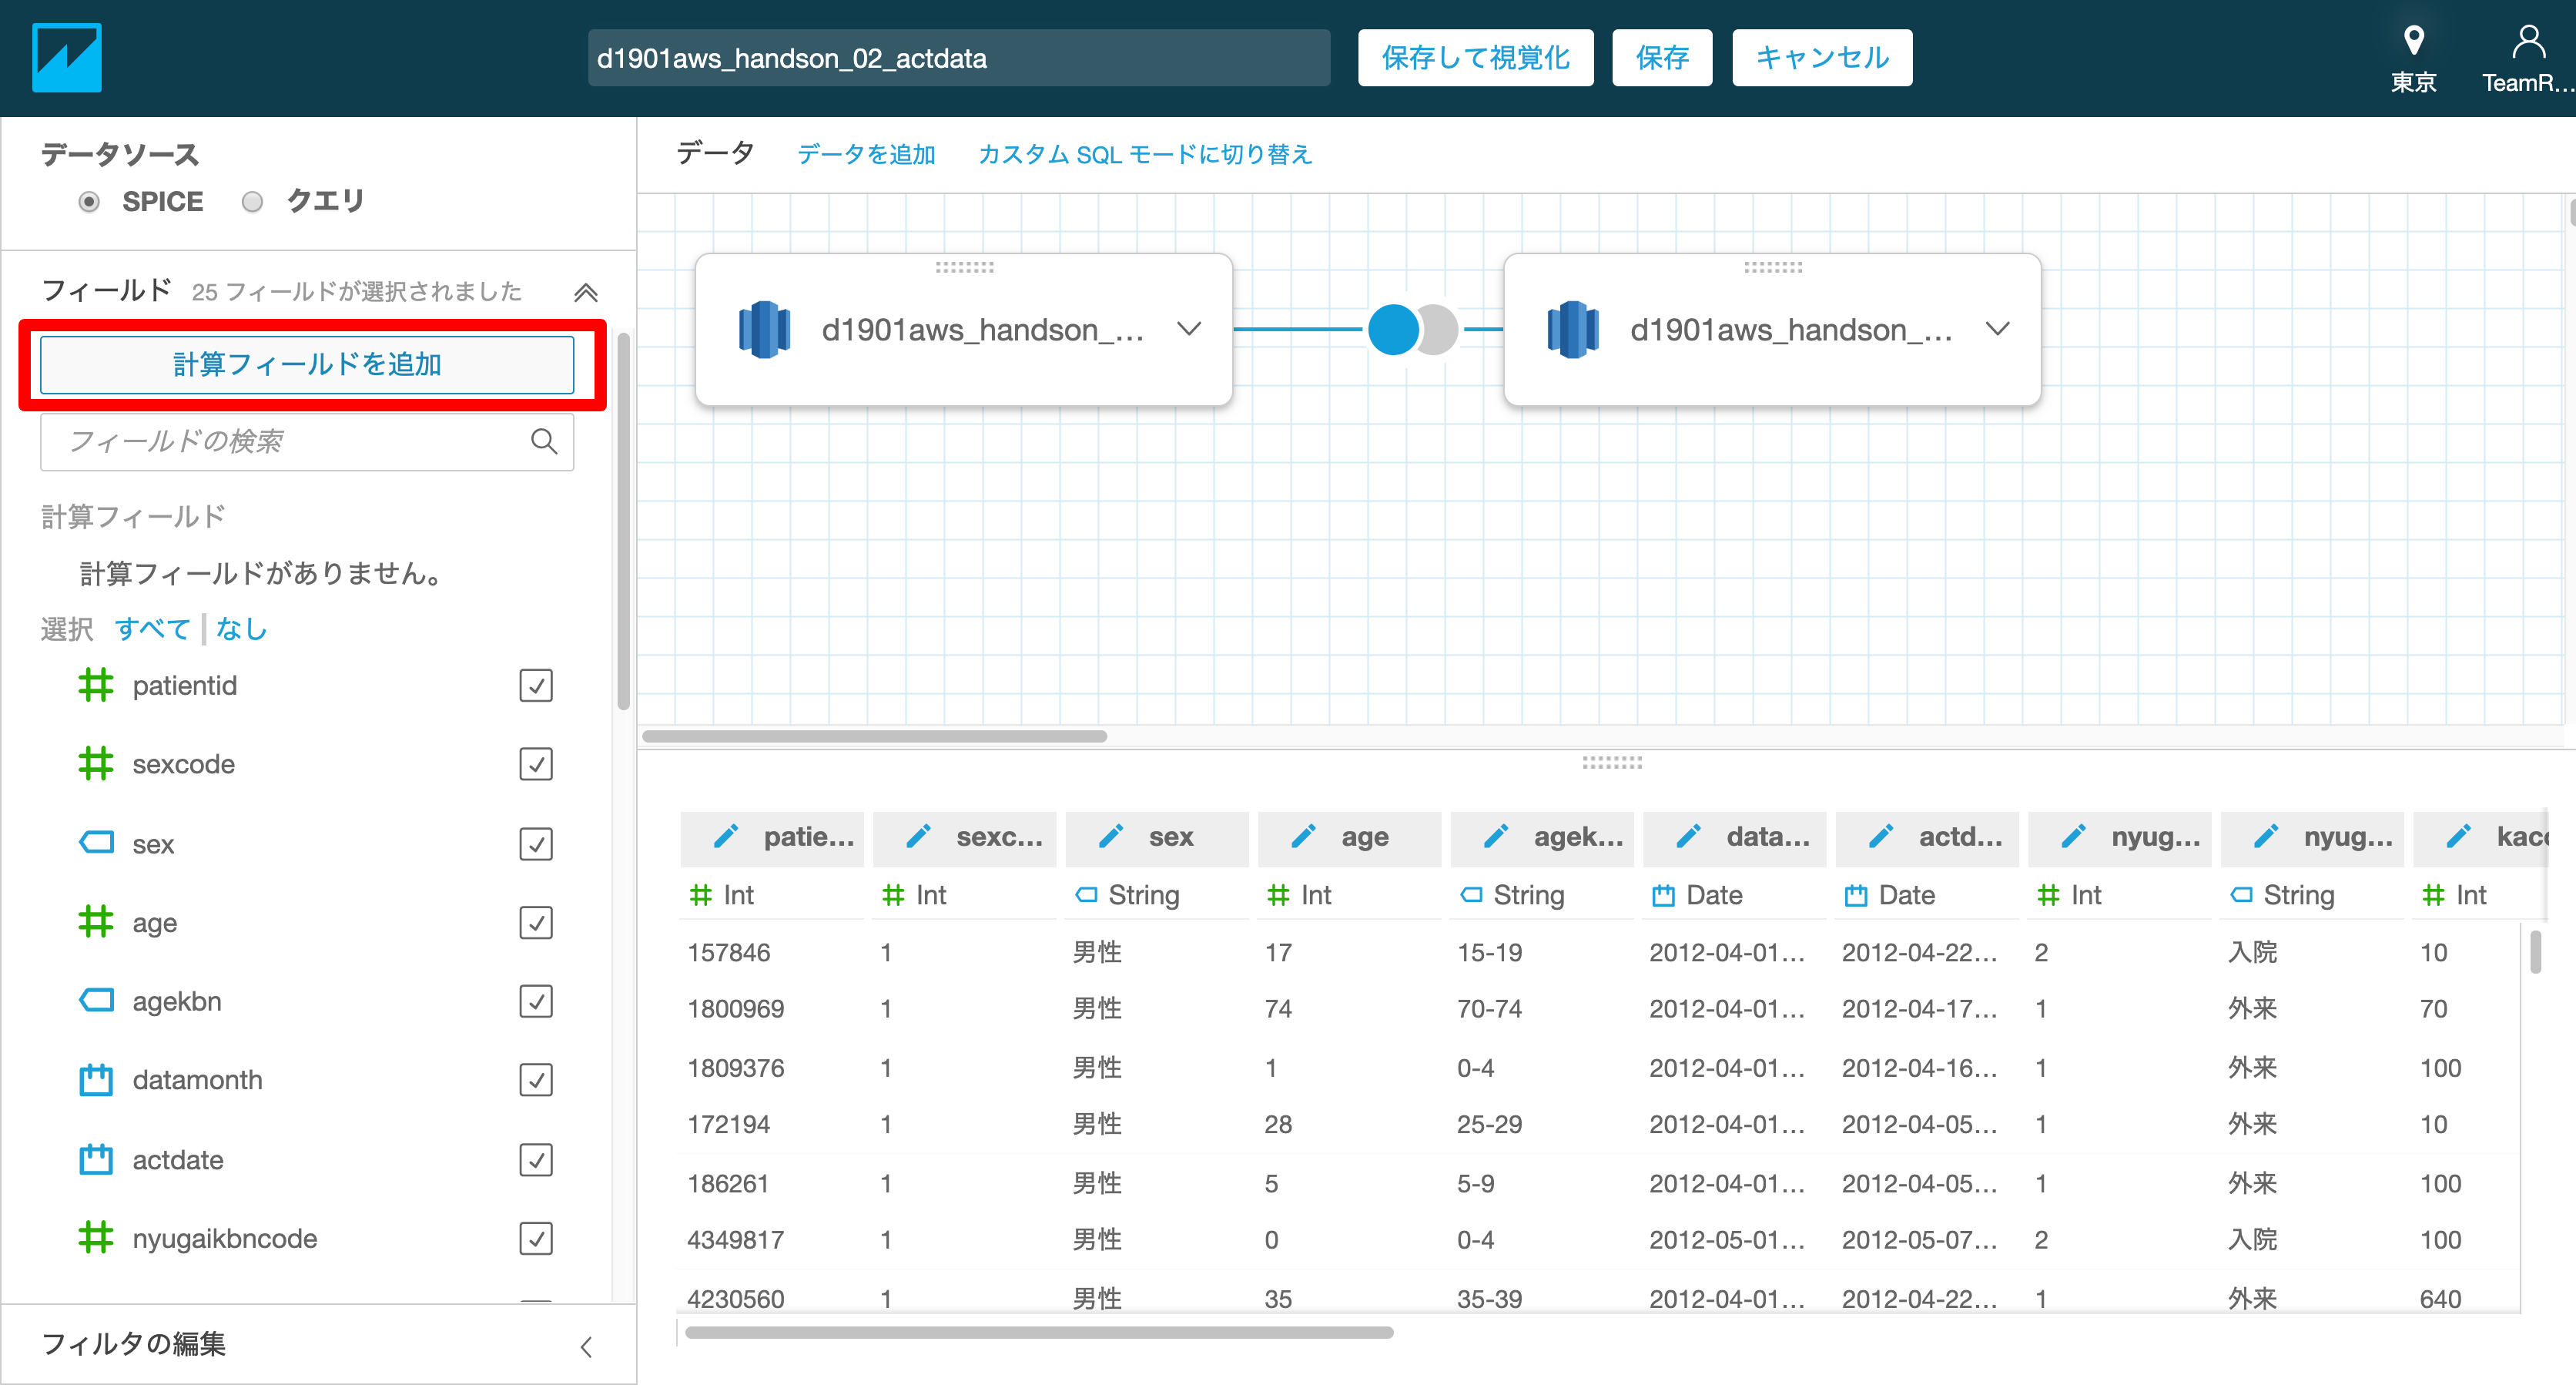Open the TeamR user account icon
The image size is (2576, 1385).
[x=2528, y=41]
